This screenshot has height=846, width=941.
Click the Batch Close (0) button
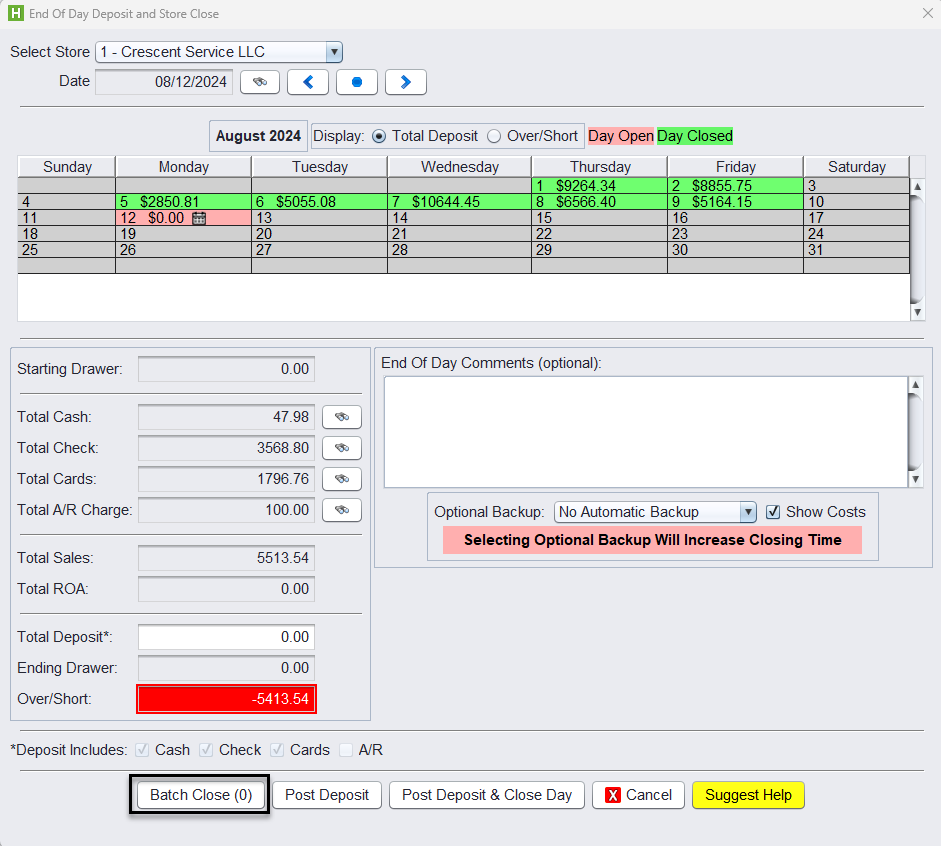pos(201,795)
